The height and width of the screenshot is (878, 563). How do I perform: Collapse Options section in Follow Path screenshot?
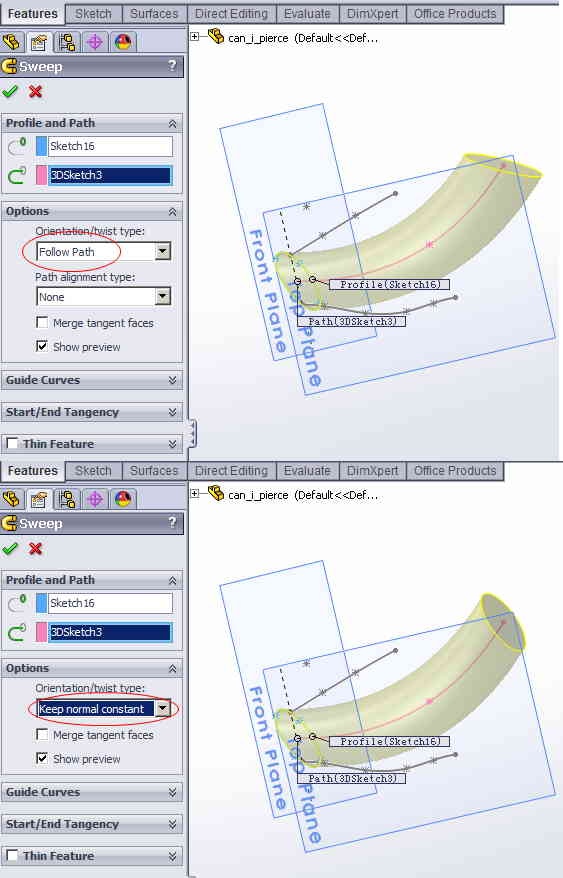coord(173,212)
